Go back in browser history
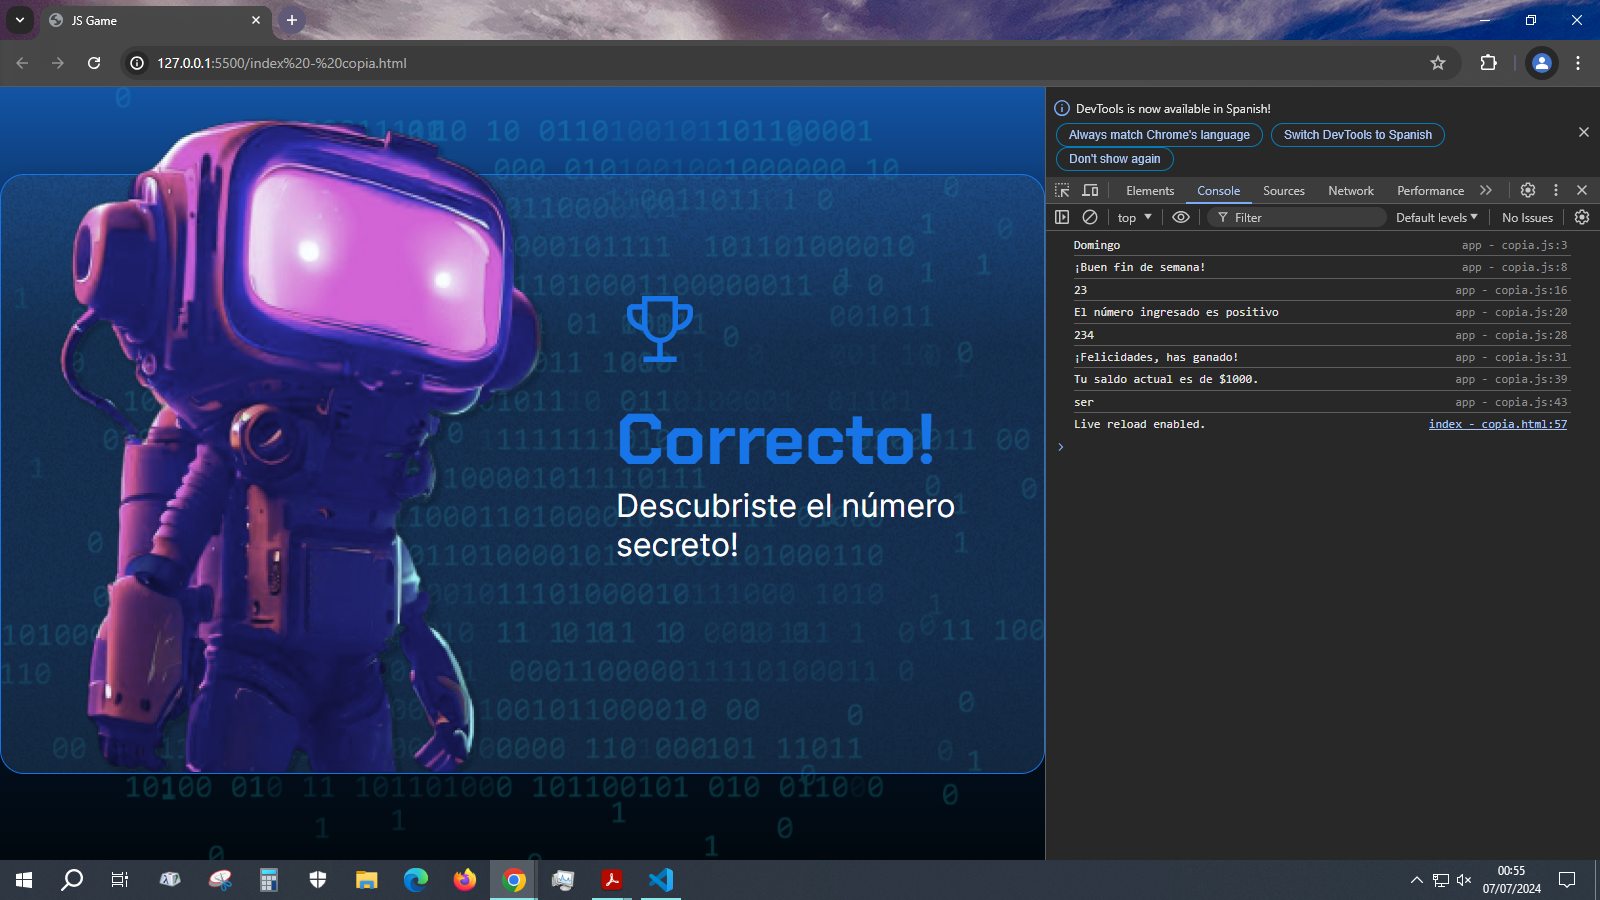 [22, 63]
